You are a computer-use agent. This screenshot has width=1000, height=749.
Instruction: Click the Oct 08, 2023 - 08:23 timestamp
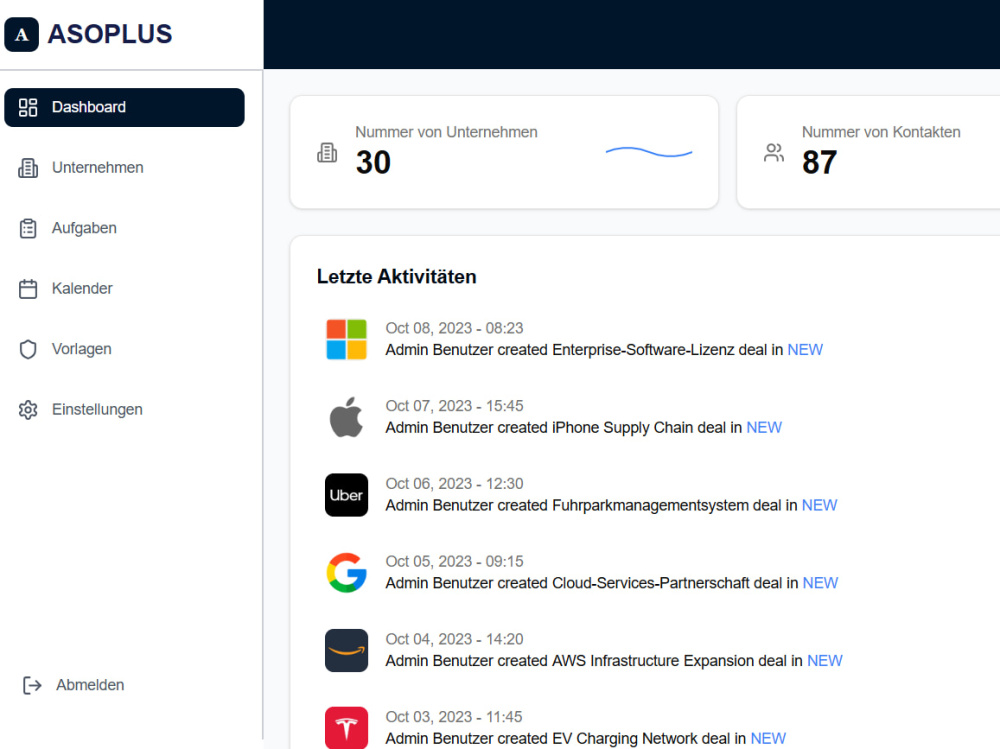(x=454, y=328)
